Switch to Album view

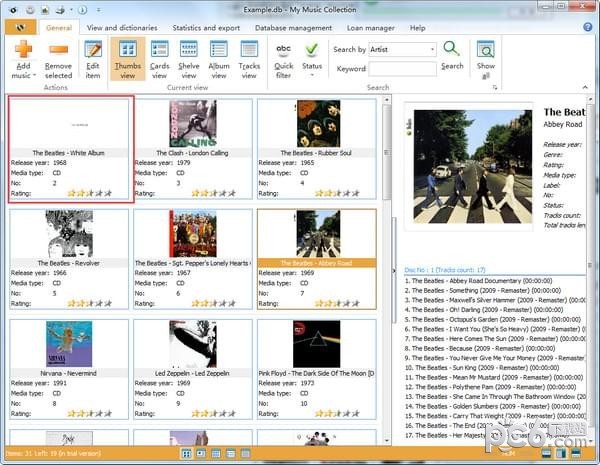click(x=219, y=60)
